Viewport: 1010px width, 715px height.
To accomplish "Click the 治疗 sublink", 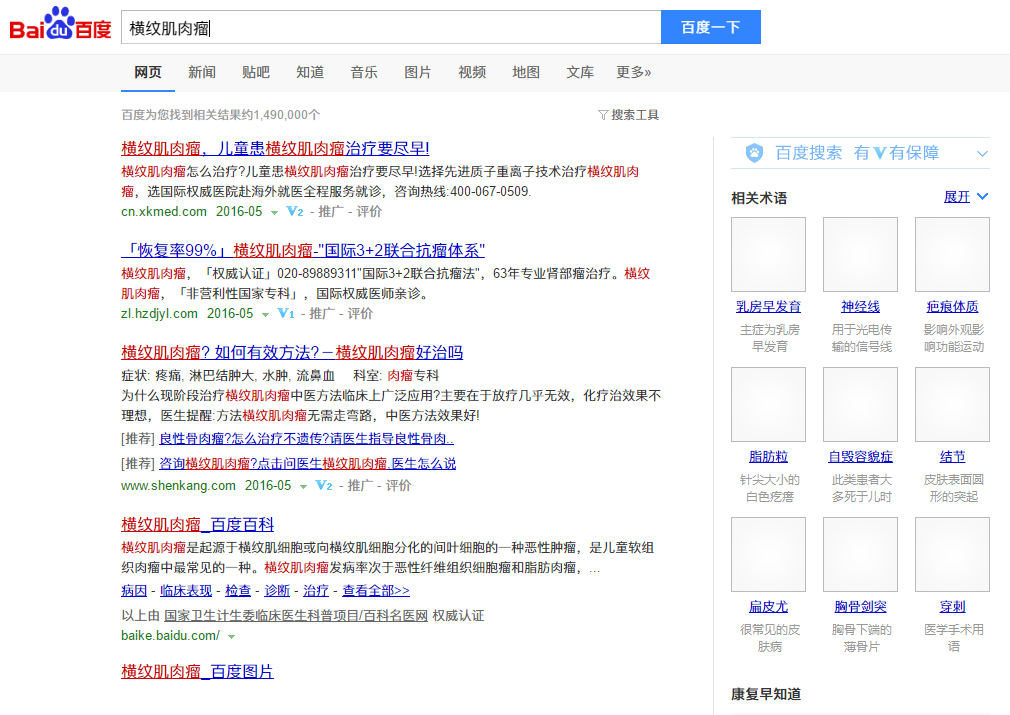I will point(316,591).
